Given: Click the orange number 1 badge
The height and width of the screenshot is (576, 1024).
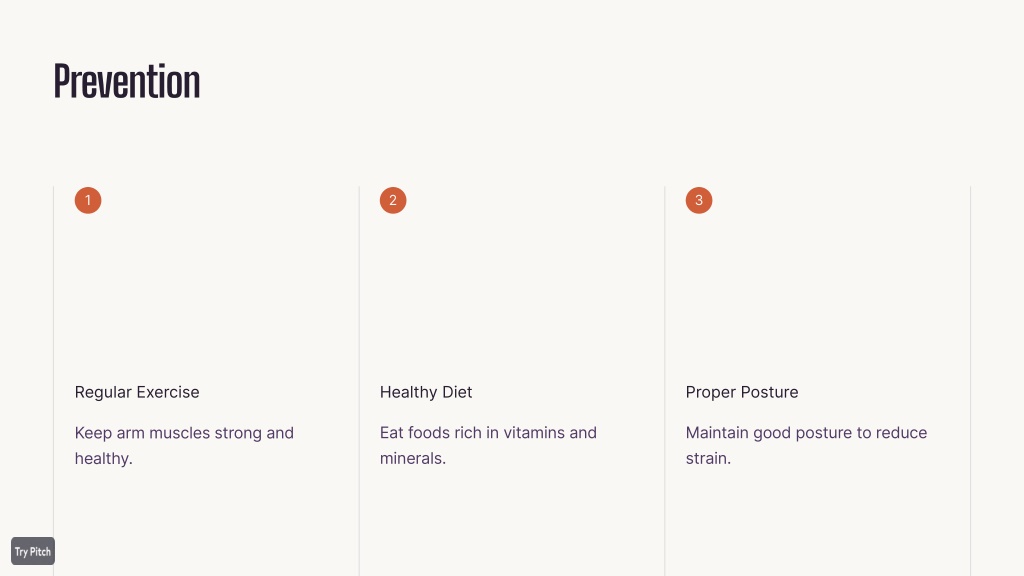Looking at the screenshot, I should [x=88, y=200].
